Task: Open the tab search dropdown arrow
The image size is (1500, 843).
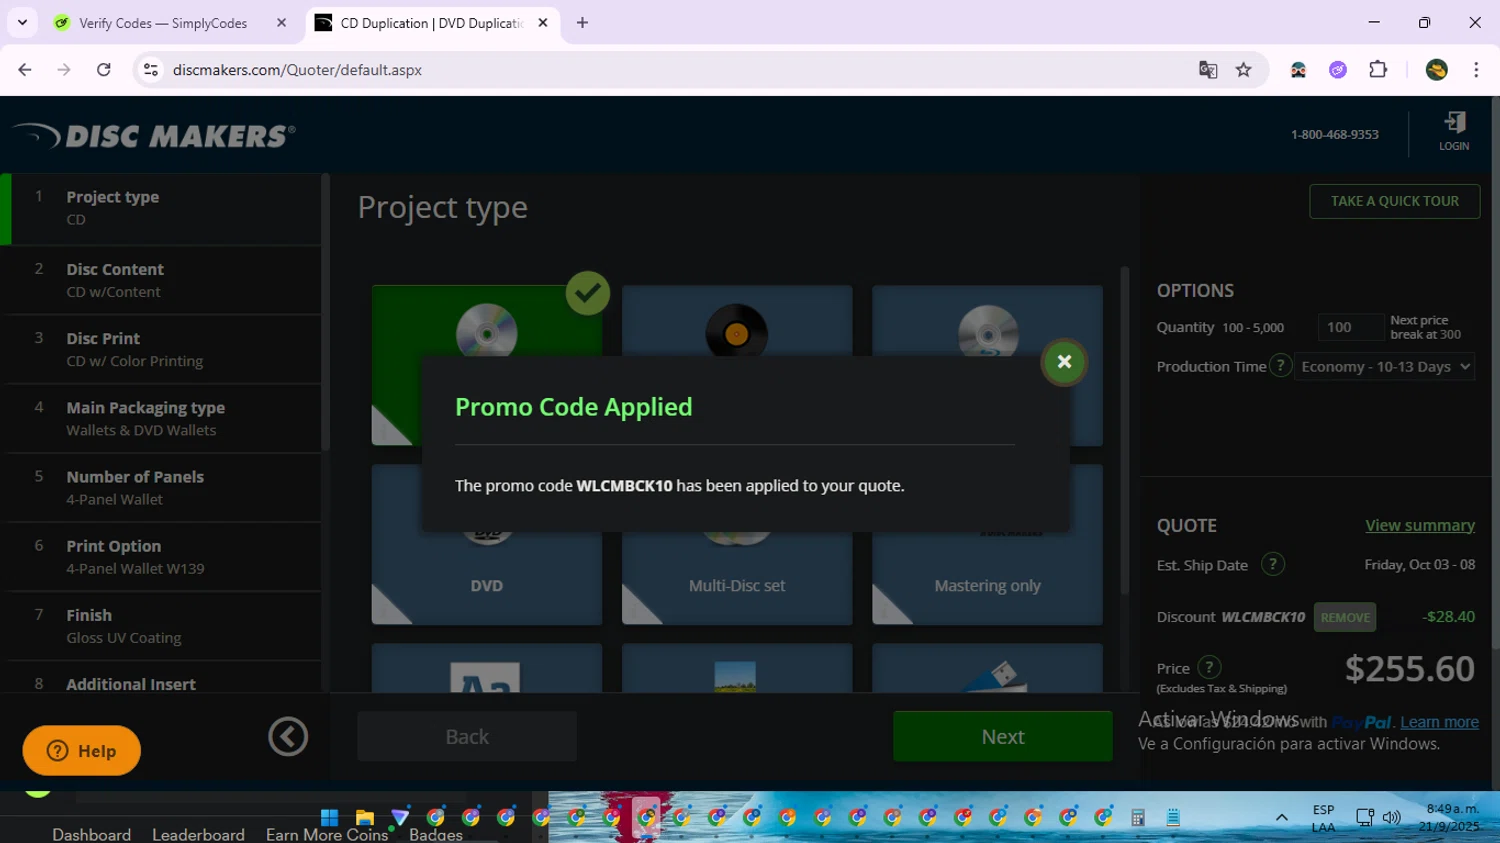Action: 22,22
